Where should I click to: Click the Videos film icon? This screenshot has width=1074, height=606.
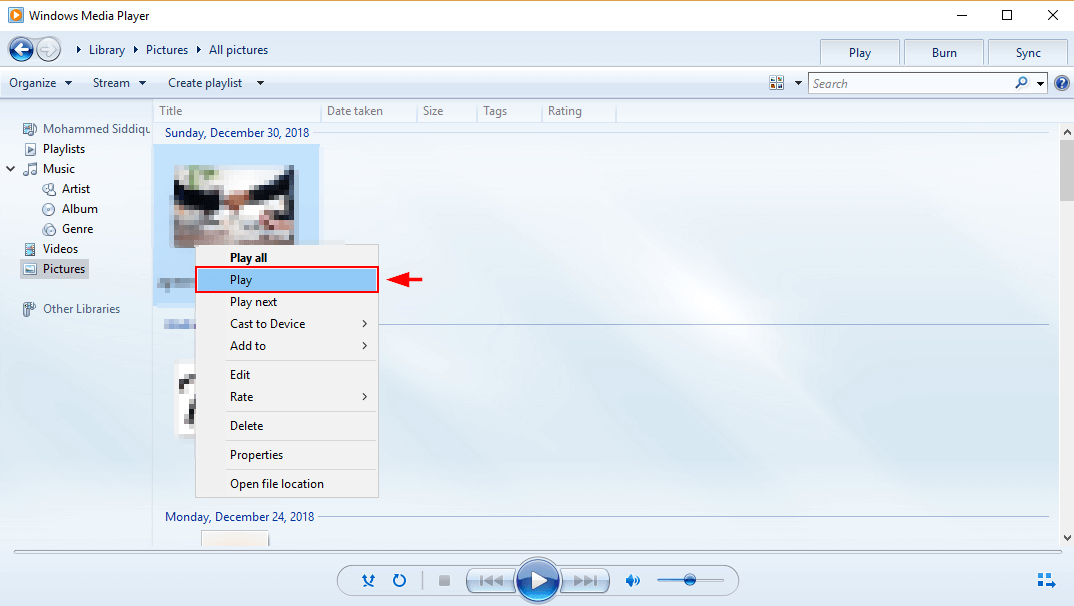(30, 249)
